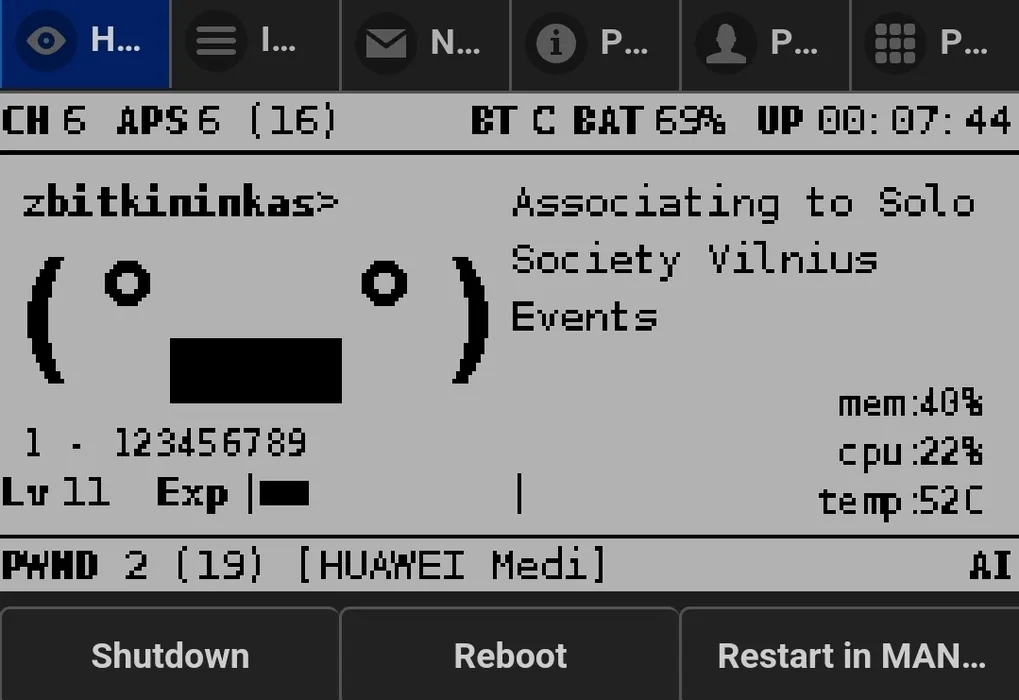Screen dimensions: 1019x700
Task: Click the BAT 69% battery indicator
Action: (x=649, y=121)
